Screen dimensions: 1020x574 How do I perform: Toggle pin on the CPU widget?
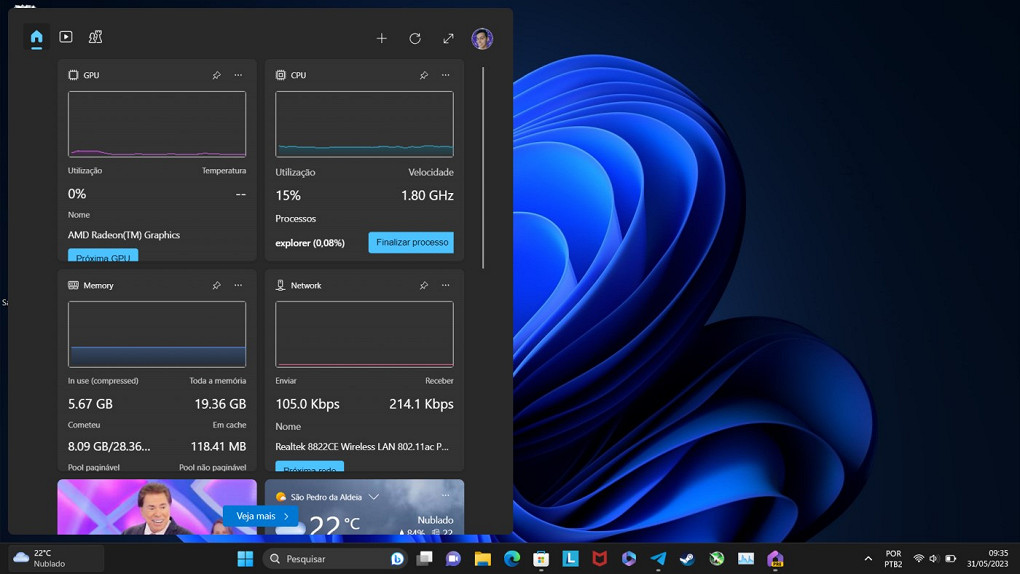(x=424, y=75)
